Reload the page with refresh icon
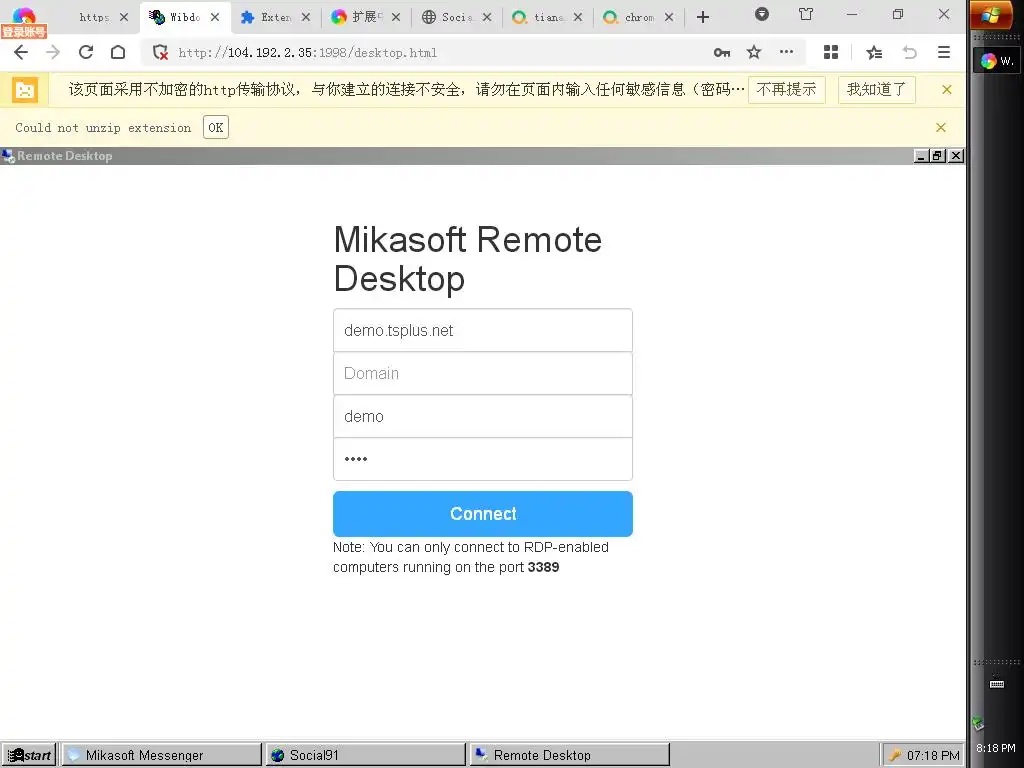Viewport: 1024px width, 768px height. click(86, 52)
